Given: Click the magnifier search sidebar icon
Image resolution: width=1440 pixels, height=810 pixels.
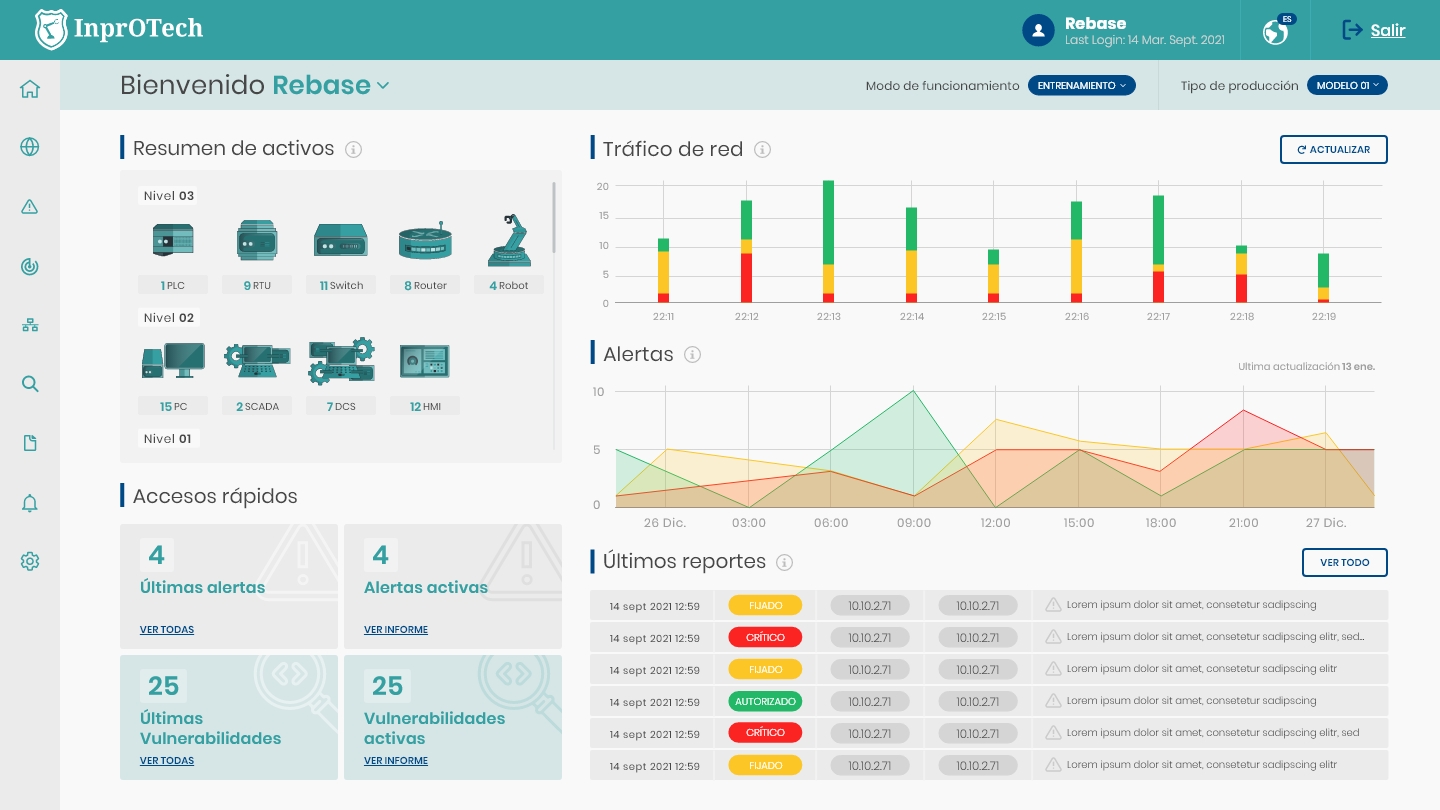Looking at the screenshot, I should (30, 384).
